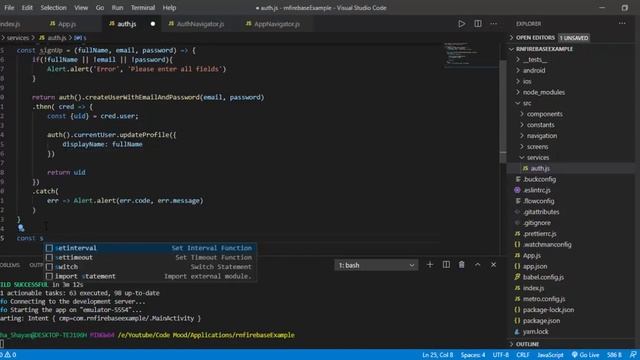Open the File menu
640x360 pixels.
[9, 8]
